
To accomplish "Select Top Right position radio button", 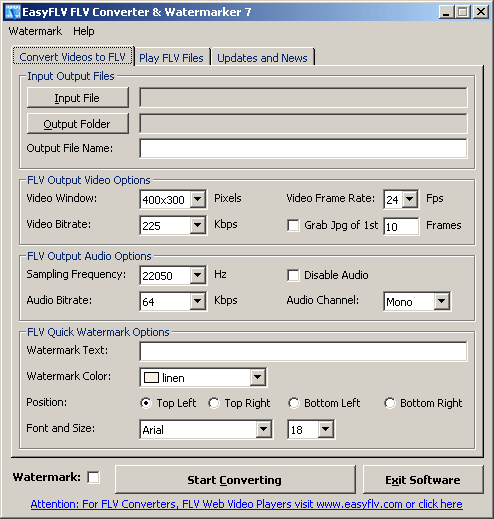I will [x=214, y=403].
